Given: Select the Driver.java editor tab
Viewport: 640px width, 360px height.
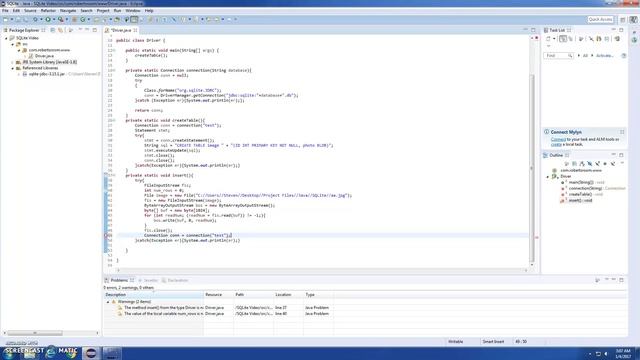Looking at the screenshot, I should [121, 30].
